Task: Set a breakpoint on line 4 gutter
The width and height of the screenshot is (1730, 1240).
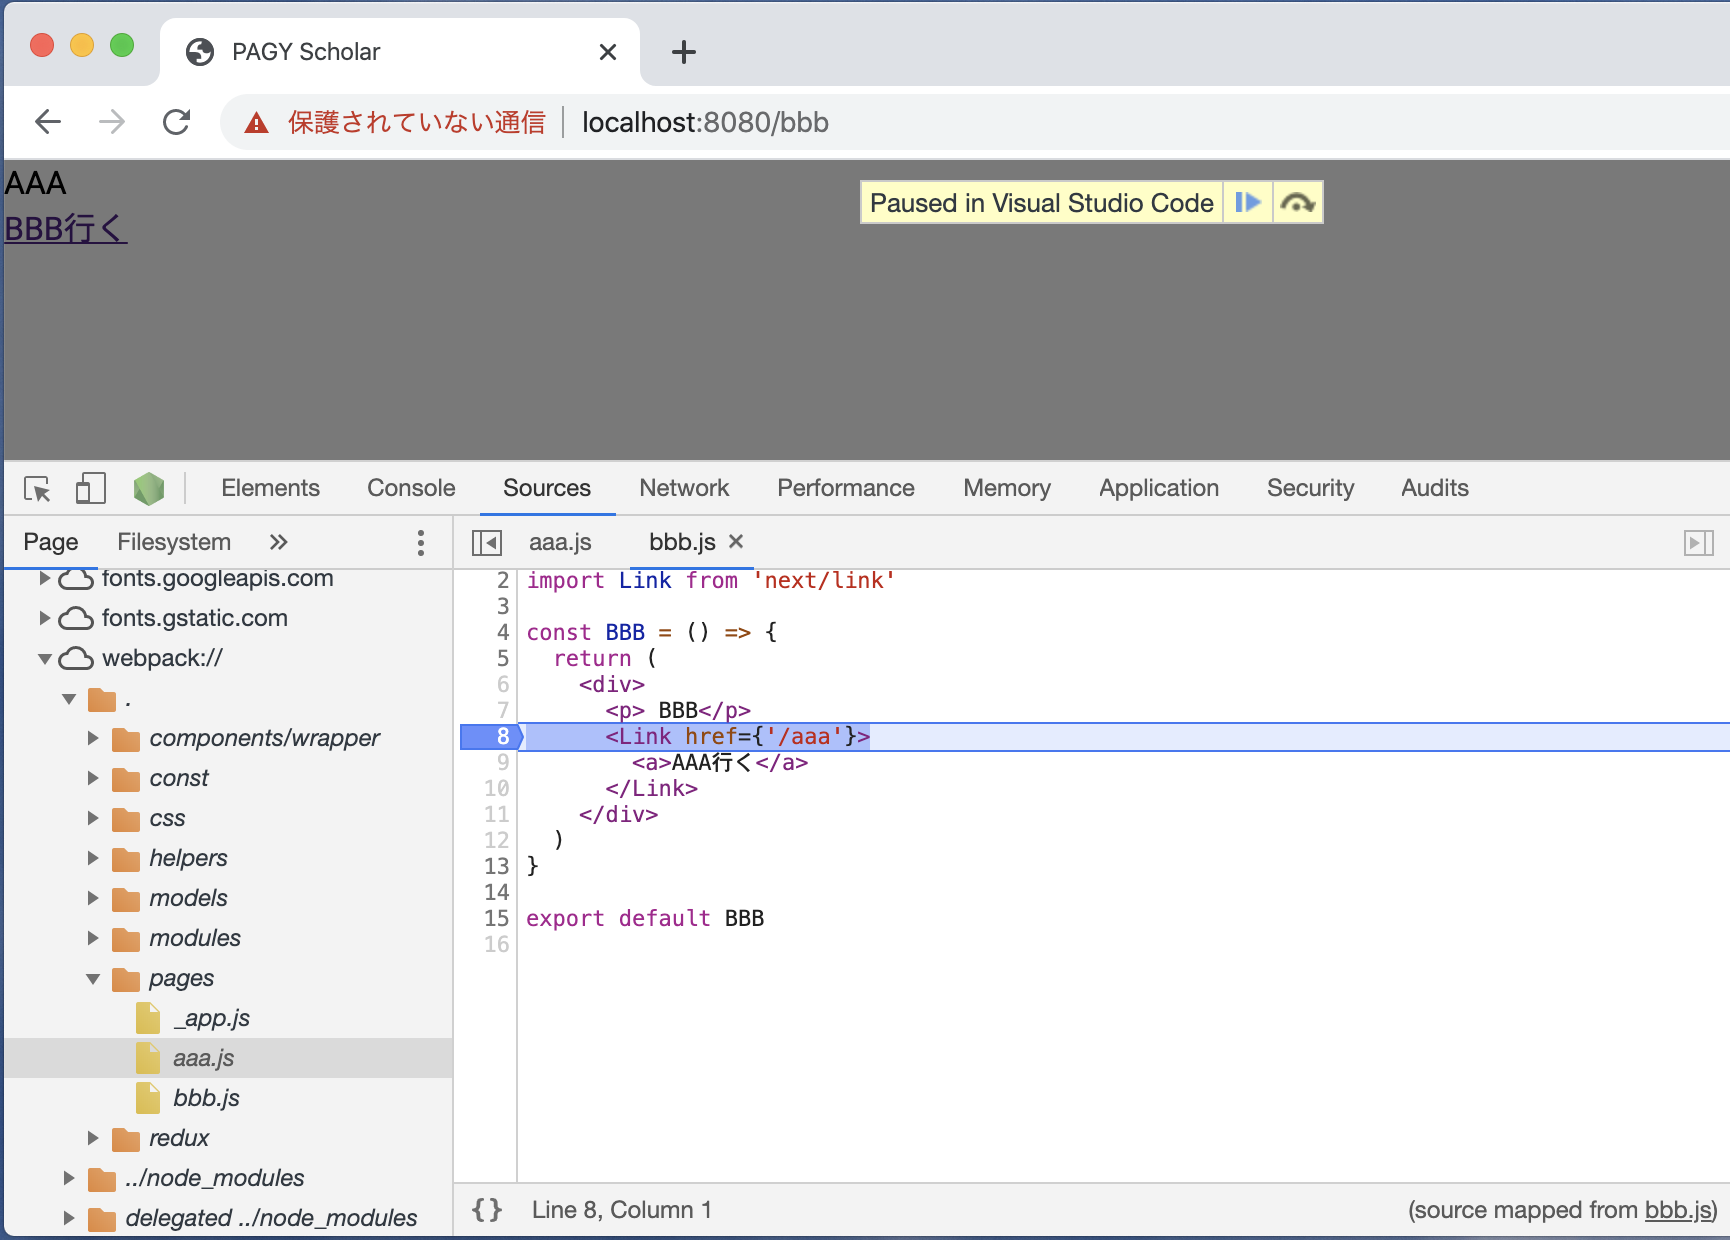Action: click(x=503, y=633)
